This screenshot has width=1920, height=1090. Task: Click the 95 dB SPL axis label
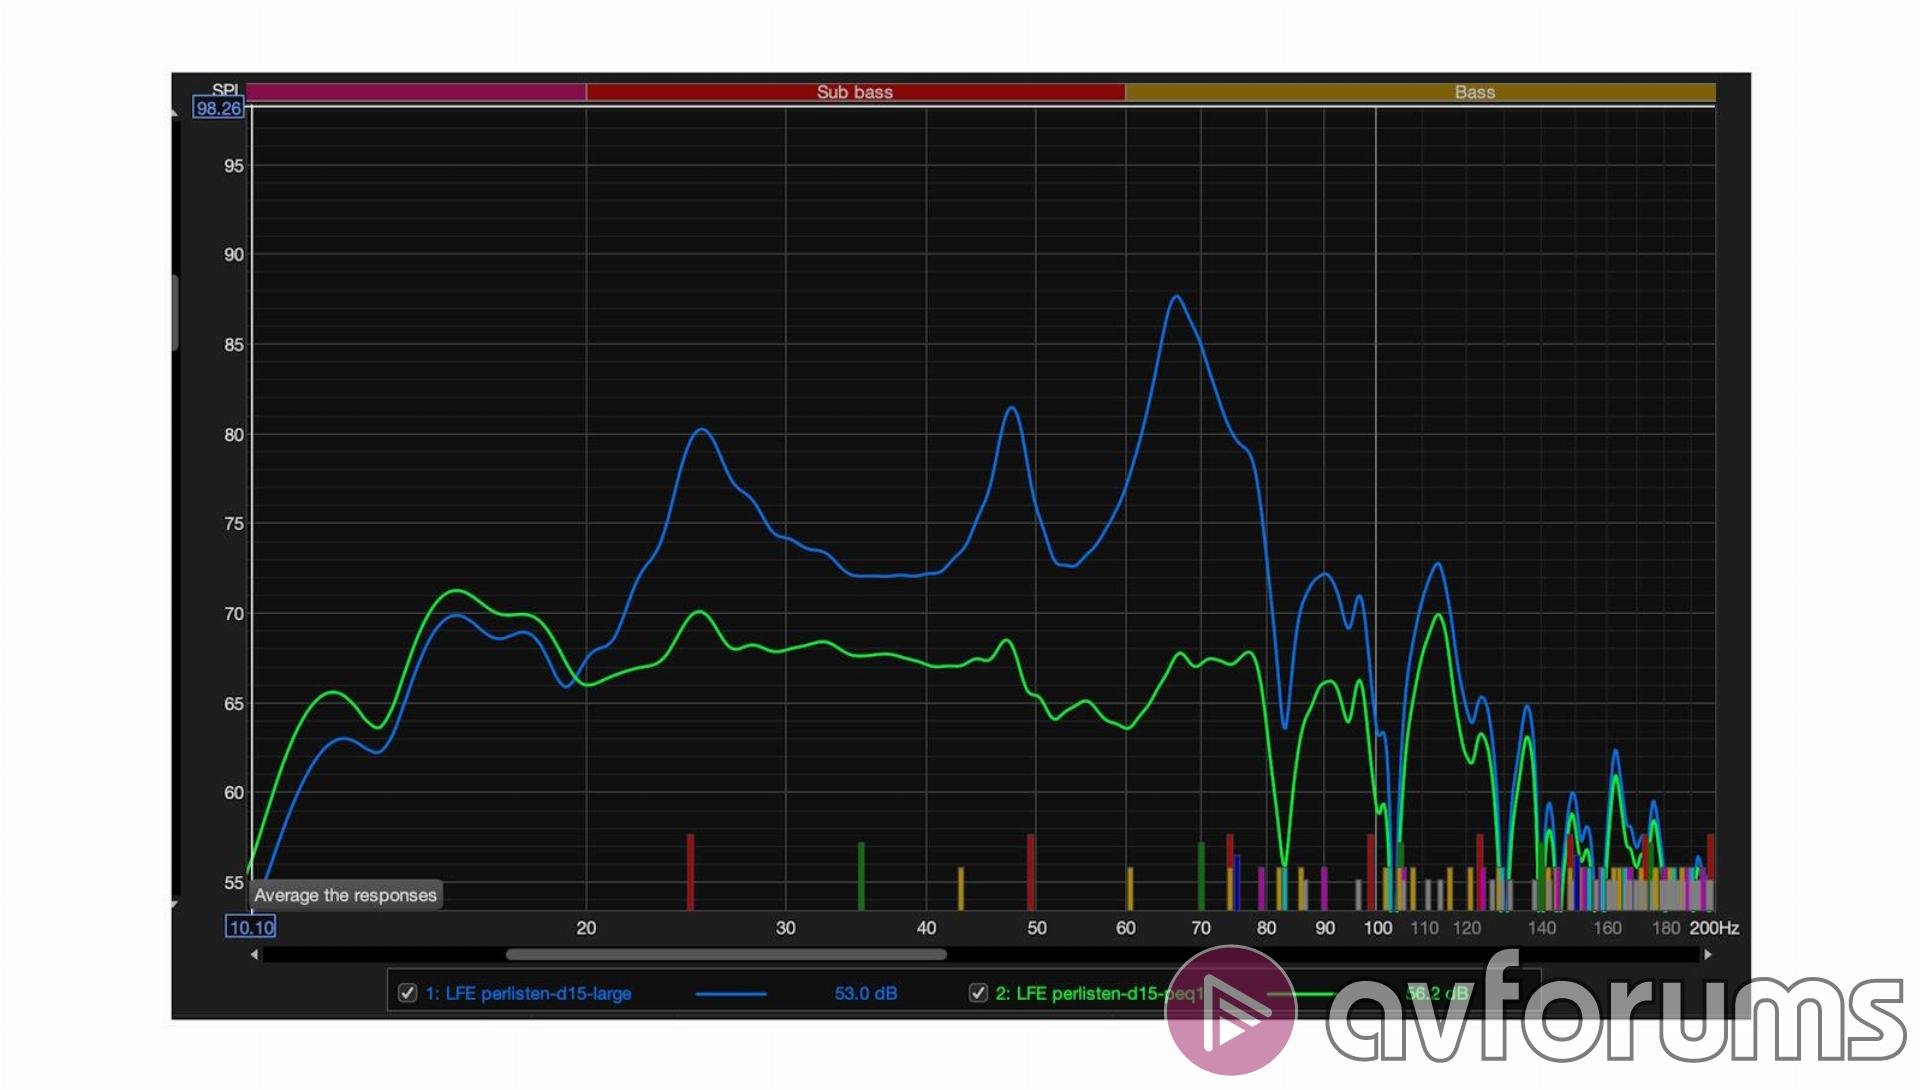234,166
